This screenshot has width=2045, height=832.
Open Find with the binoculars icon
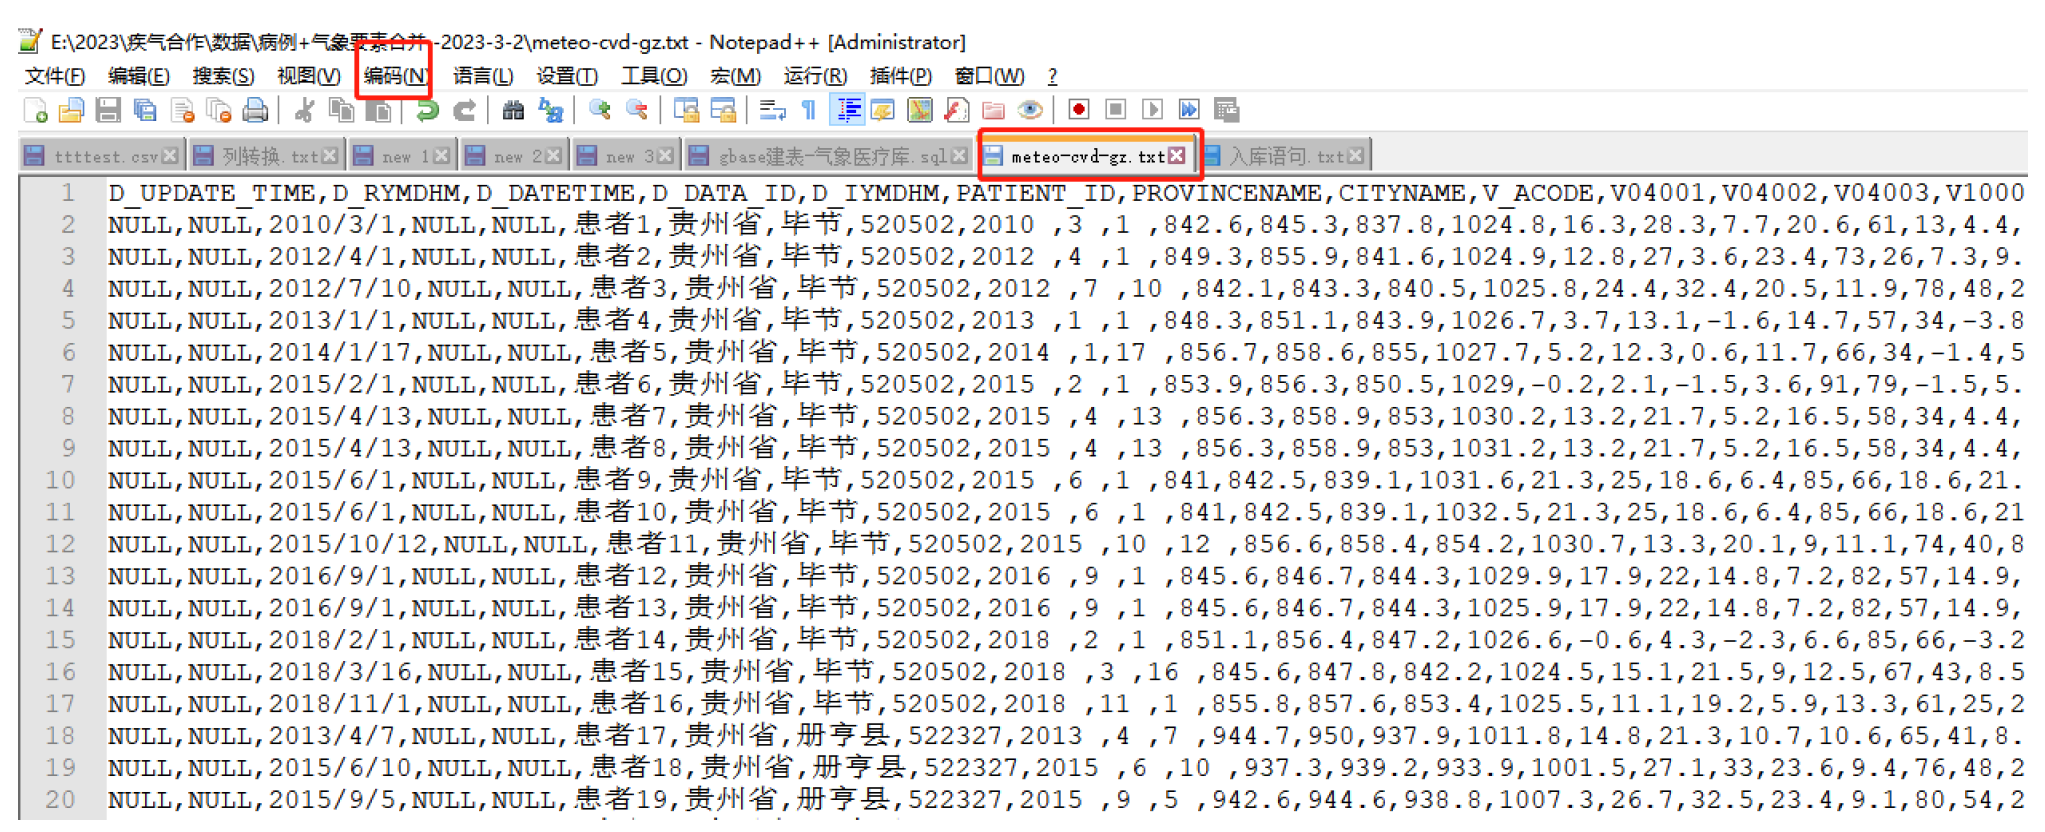pos(513,110)
